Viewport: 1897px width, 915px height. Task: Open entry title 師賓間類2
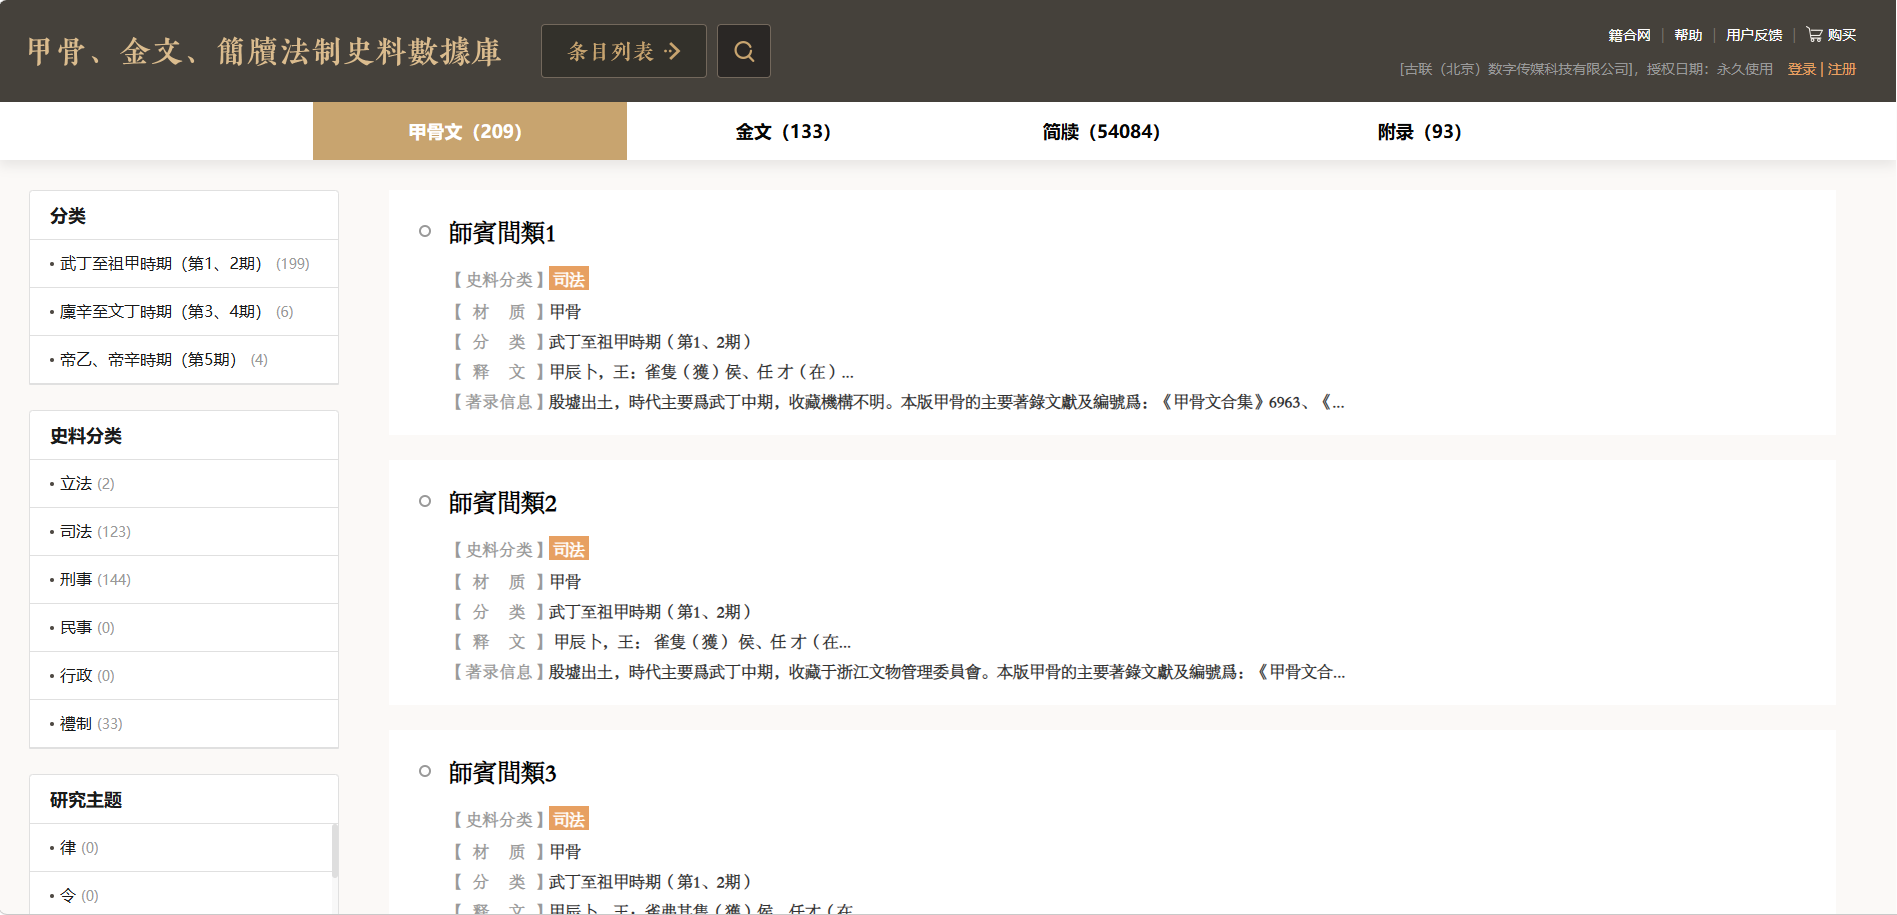point(502,503)
